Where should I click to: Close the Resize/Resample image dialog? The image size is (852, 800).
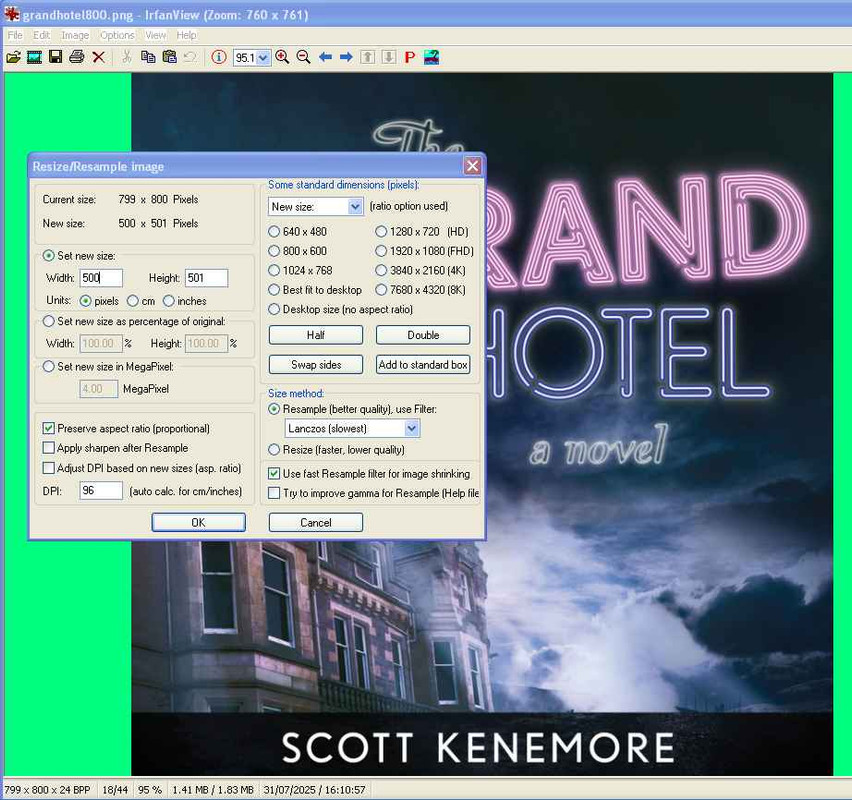click(472, 166)
